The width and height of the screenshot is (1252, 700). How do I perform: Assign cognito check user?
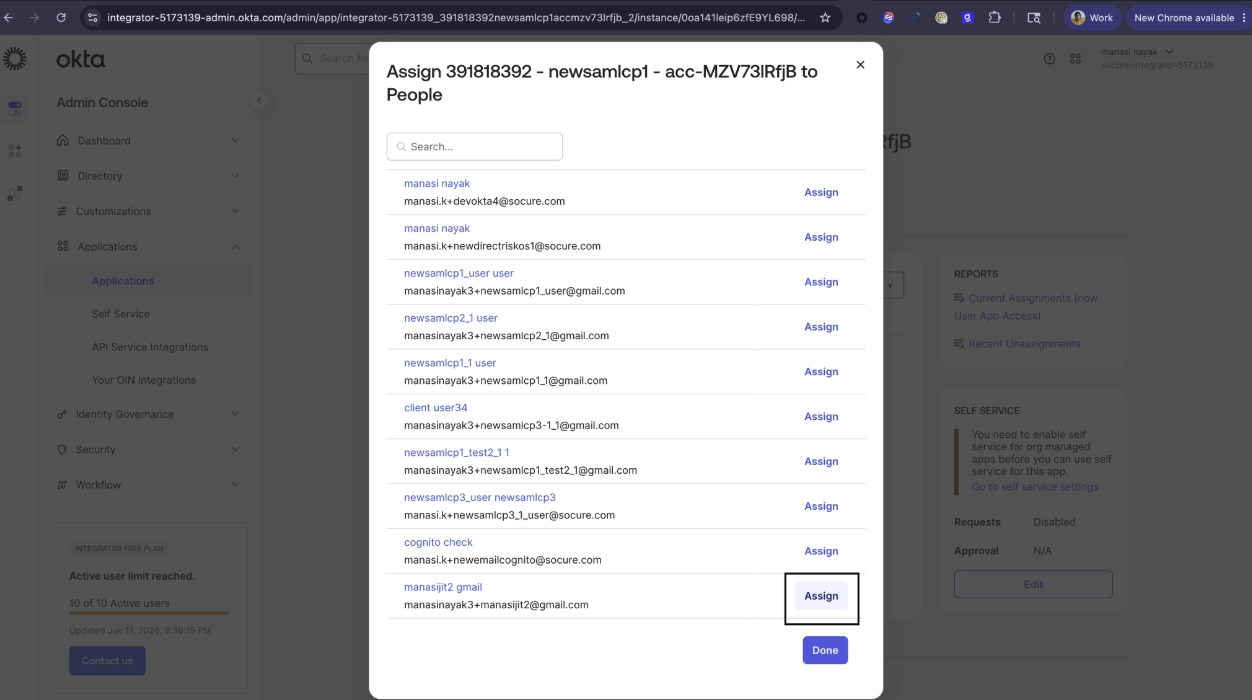pos(821,551)
